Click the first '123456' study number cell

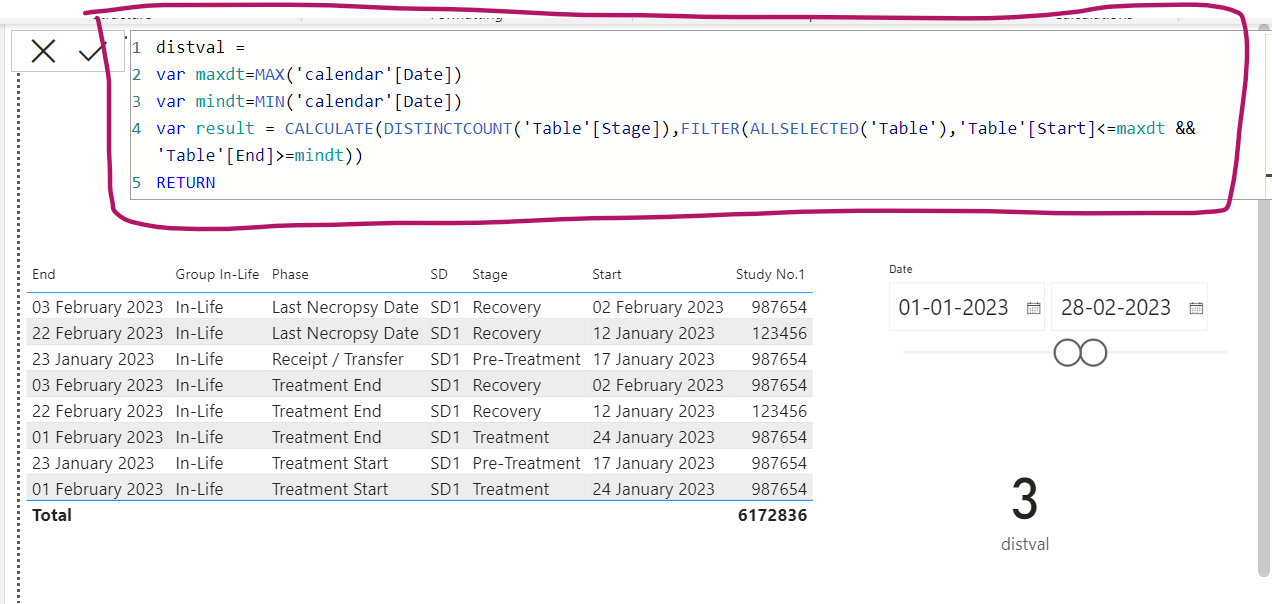coord(779,333)
